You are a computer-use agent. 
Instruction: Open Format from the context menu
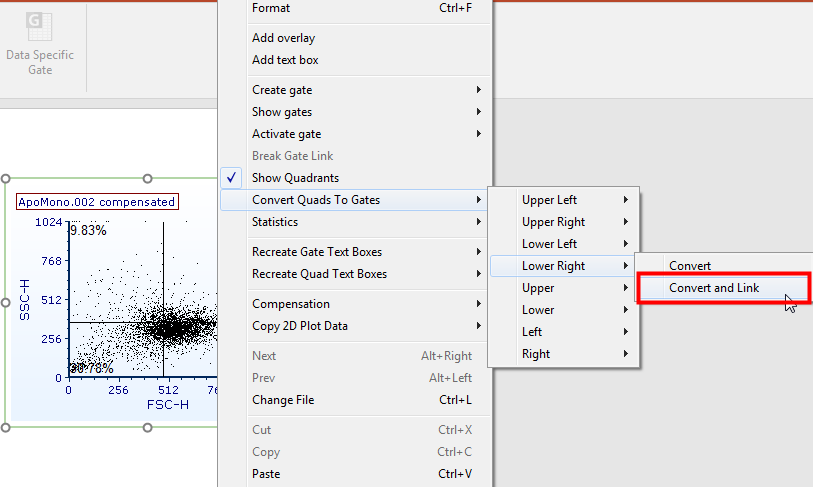(271, 8)
